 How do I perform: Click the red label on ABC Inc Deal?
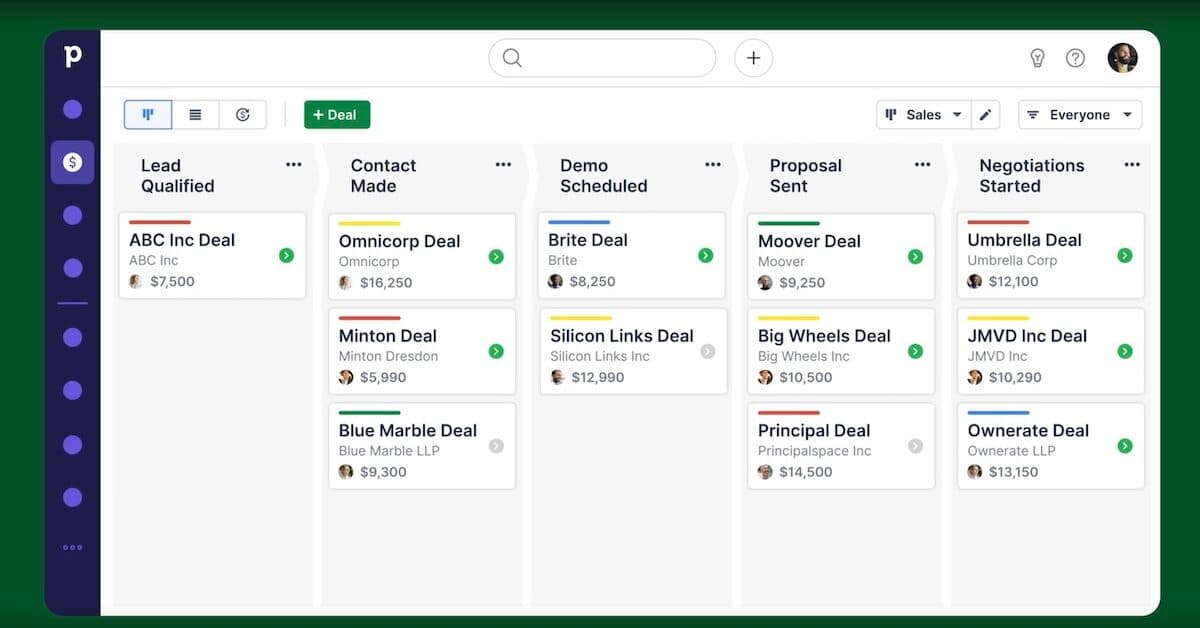point(160,222)
